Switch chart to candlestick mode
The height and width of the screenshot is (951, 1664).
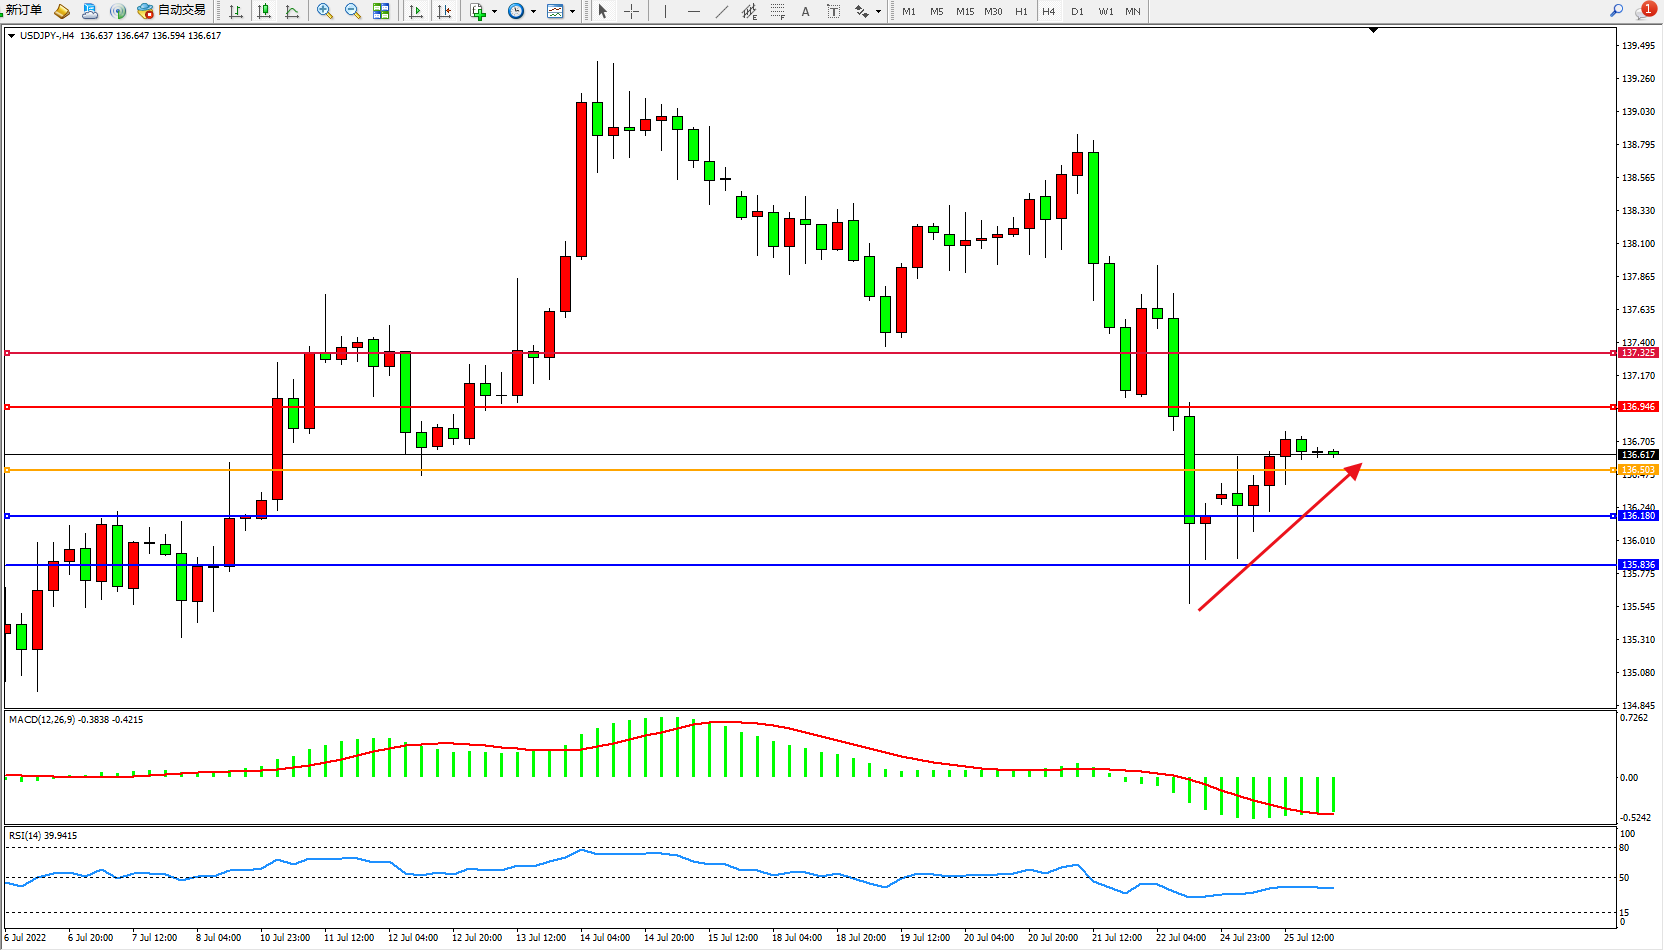coord(264,12)
